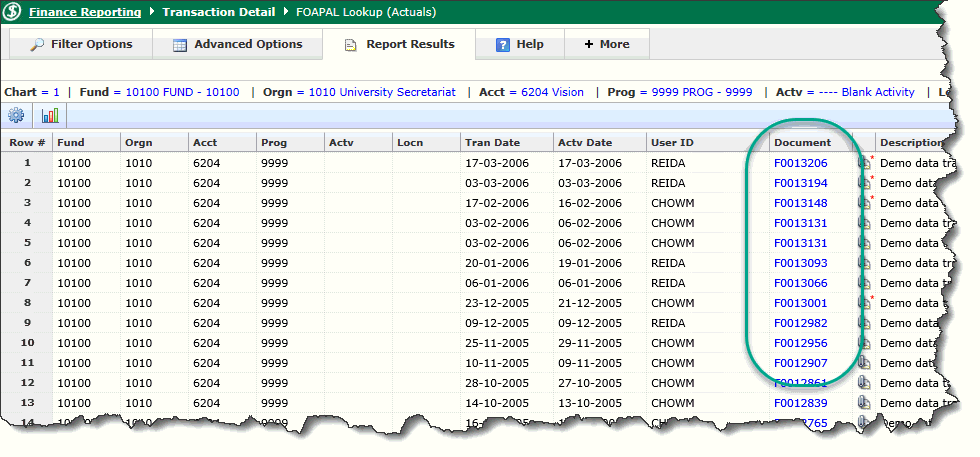980x457 pixels.
Task: Click the User ID column header
Action: point(671,142)
